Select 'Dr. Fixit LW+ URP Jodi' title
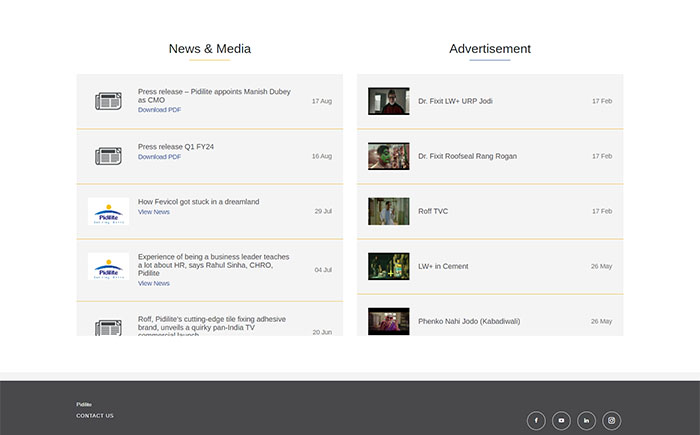Image resolution: width=700 pixels, height=435 pixels. pyautogui.click(x=455, y=101)
